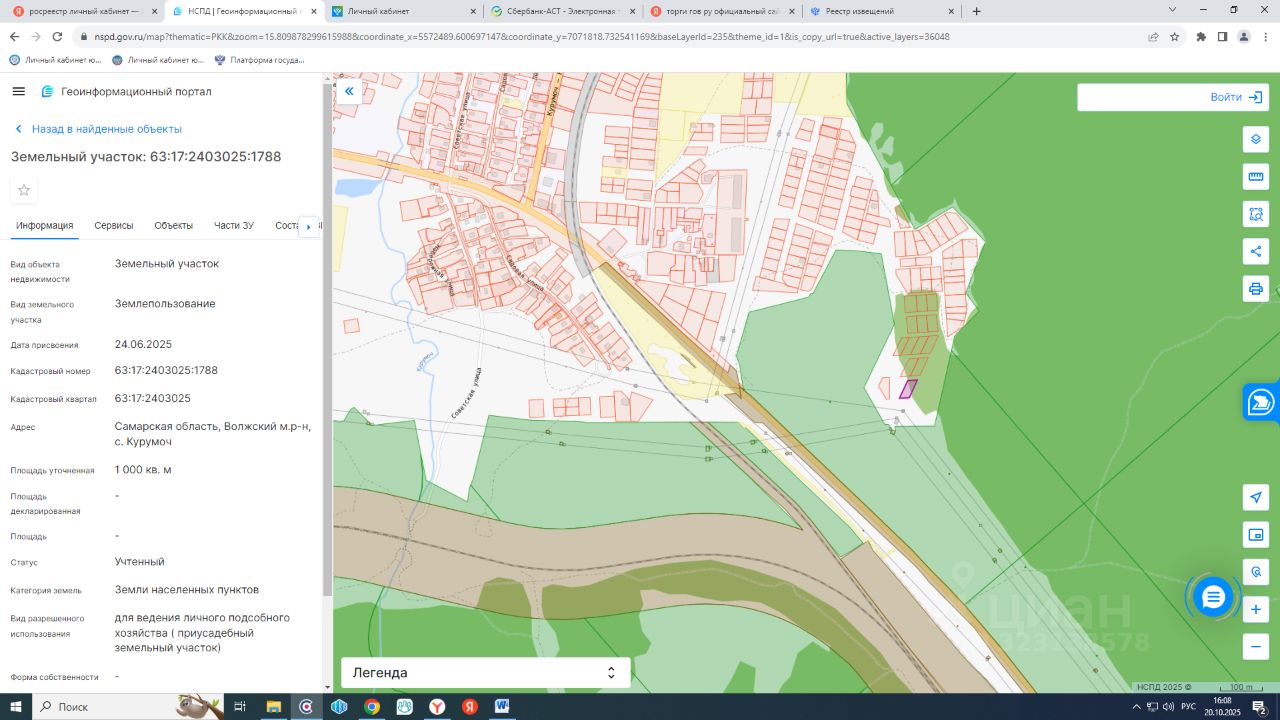Click the my location arrow icon
The image size is (1280, 720).
(x=1256, y=497)
